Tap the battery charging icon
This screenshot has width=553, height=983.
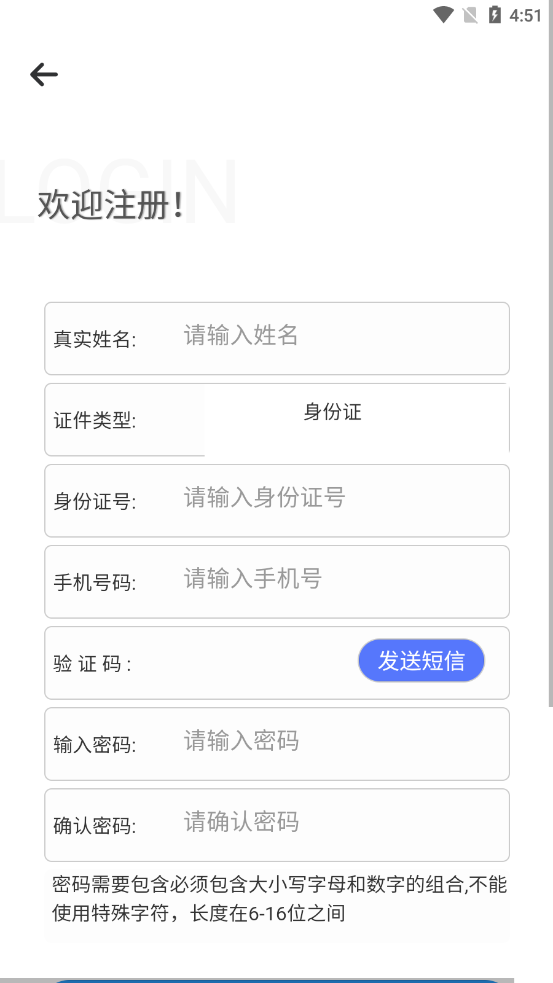coord(495,14)
